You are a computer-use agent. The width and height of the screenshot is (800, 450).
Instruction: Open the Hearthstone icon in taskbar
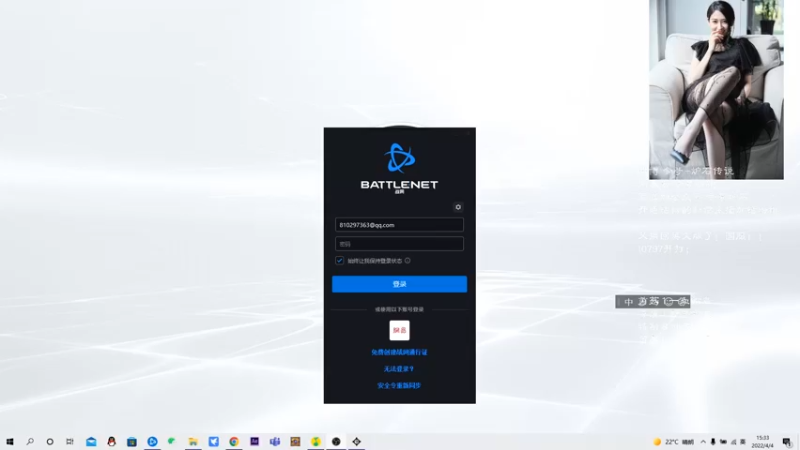click(295, 441)
